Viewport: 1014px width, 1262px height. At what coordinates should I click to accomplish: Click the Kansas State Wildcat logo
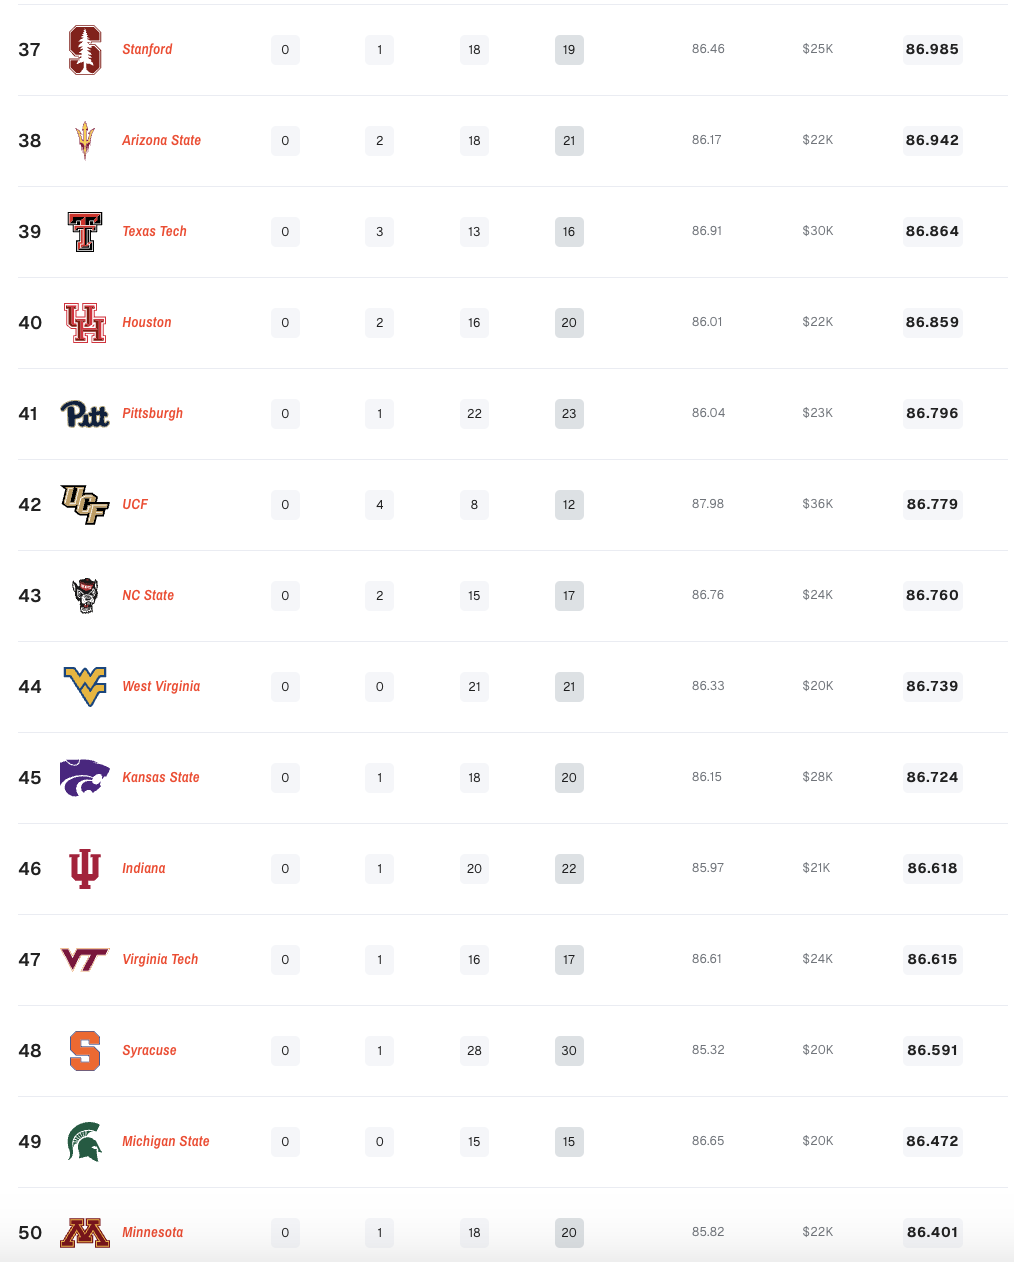(x=85, y=778)
